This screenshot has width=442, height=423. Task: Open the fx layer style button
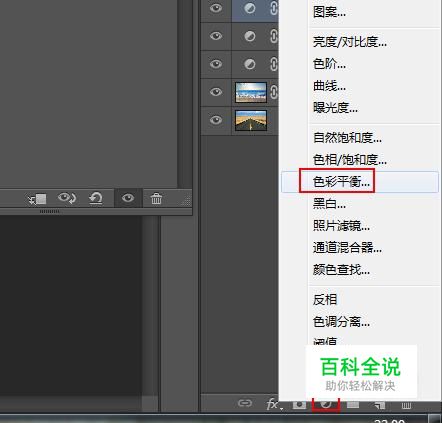pyautogui.click(x=272, y=404)
